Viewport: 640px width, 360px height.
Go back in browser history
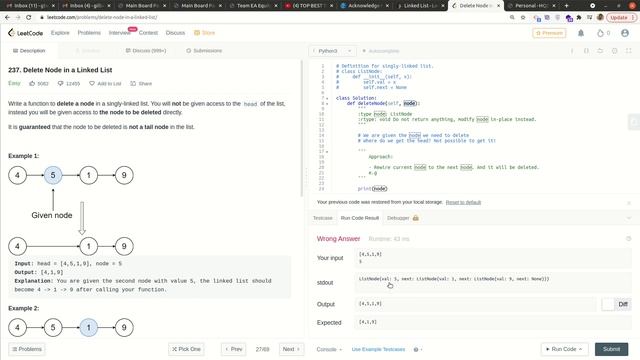[x=7, y=18]
